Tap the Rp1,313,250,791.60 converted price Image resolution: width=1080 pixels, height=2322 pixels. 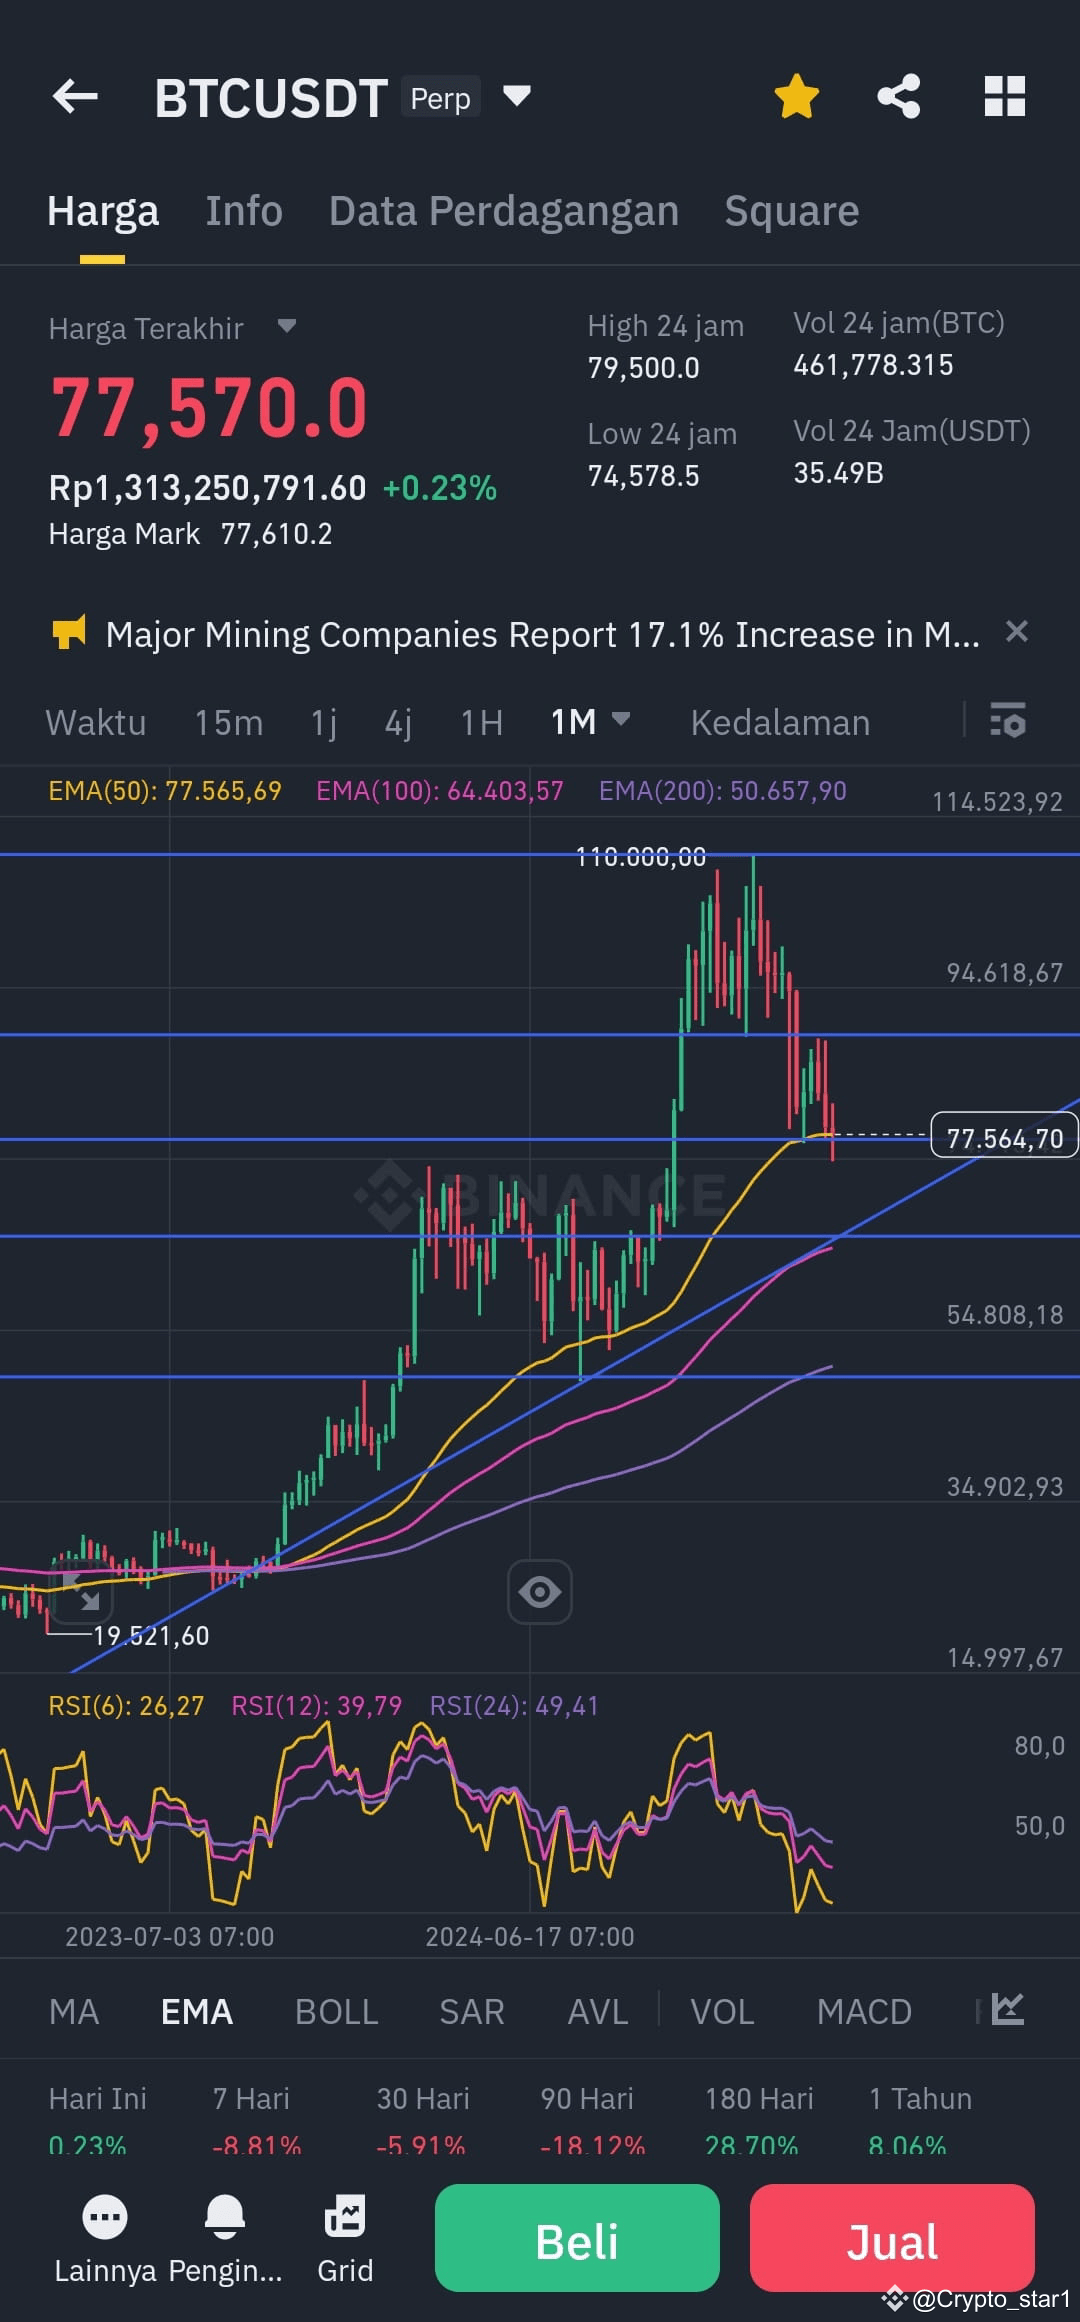(207, 488)
